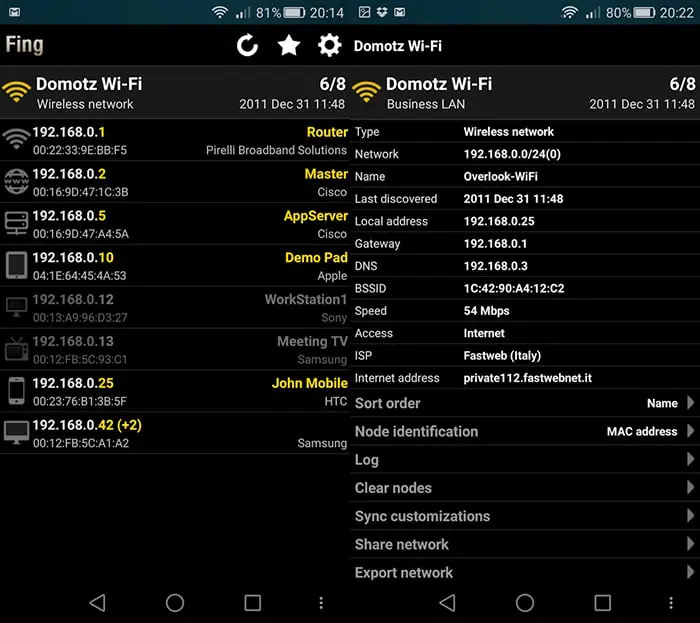Tap the Back navigation button on right screen
The height and width of the screenshot is (623, 700).
(x=447, y=602)
